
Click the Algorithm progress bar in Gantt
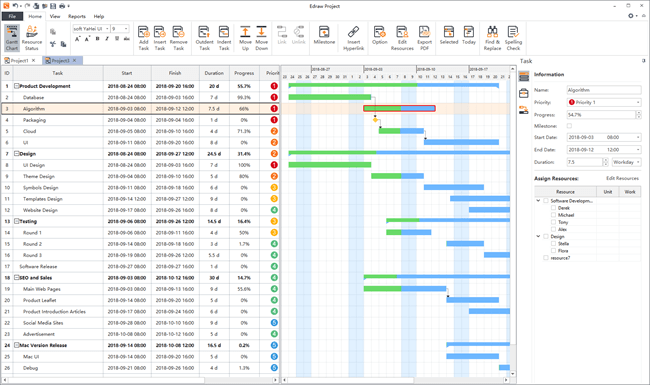click(x=399, y=109)
